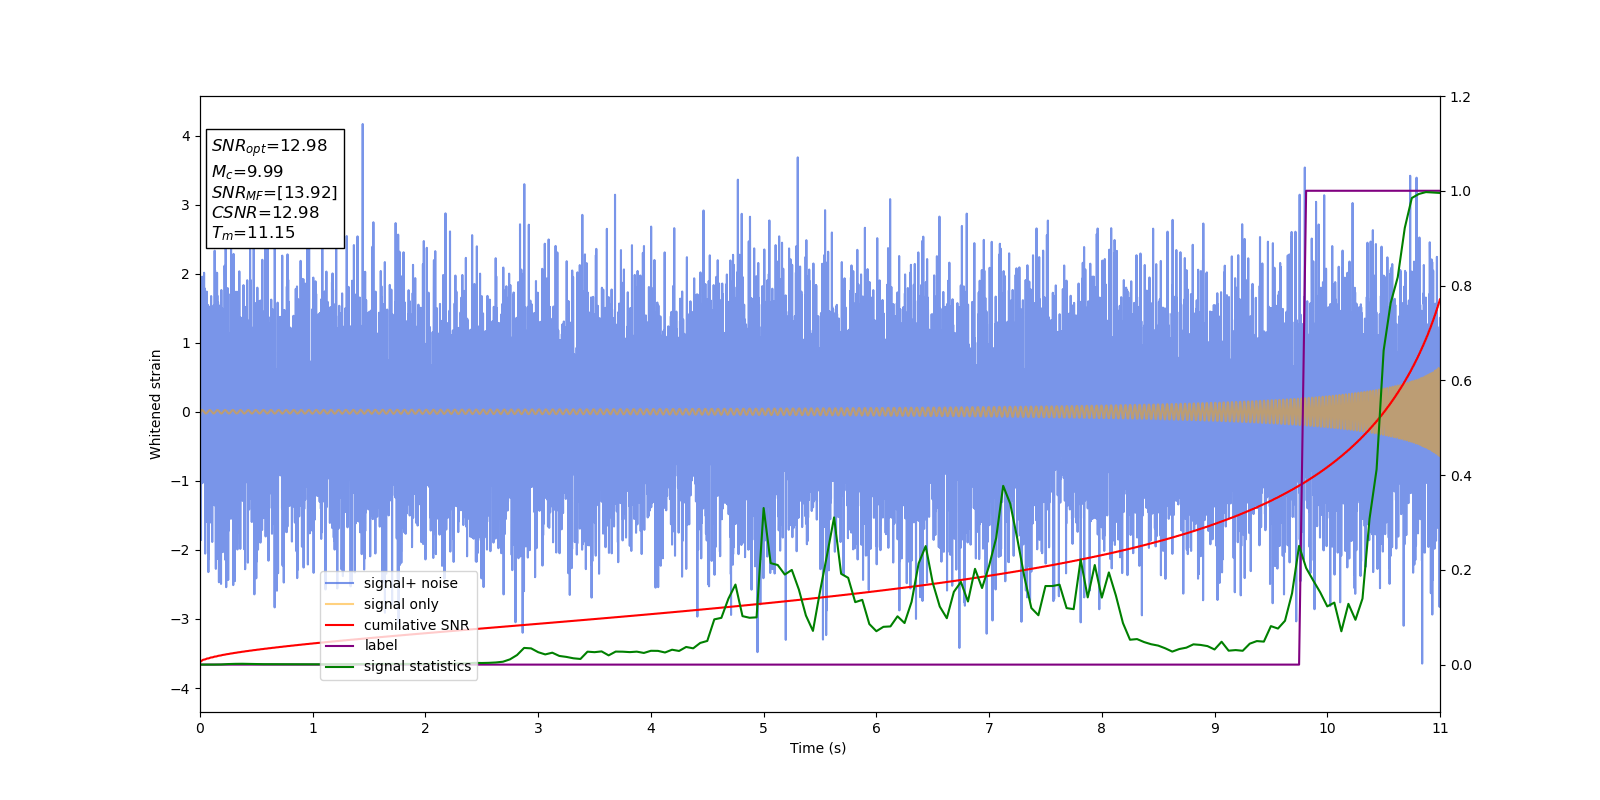Click left axis tick label 4
The width and height of the screenshot is (1600, 800).
tap(186, 136)
